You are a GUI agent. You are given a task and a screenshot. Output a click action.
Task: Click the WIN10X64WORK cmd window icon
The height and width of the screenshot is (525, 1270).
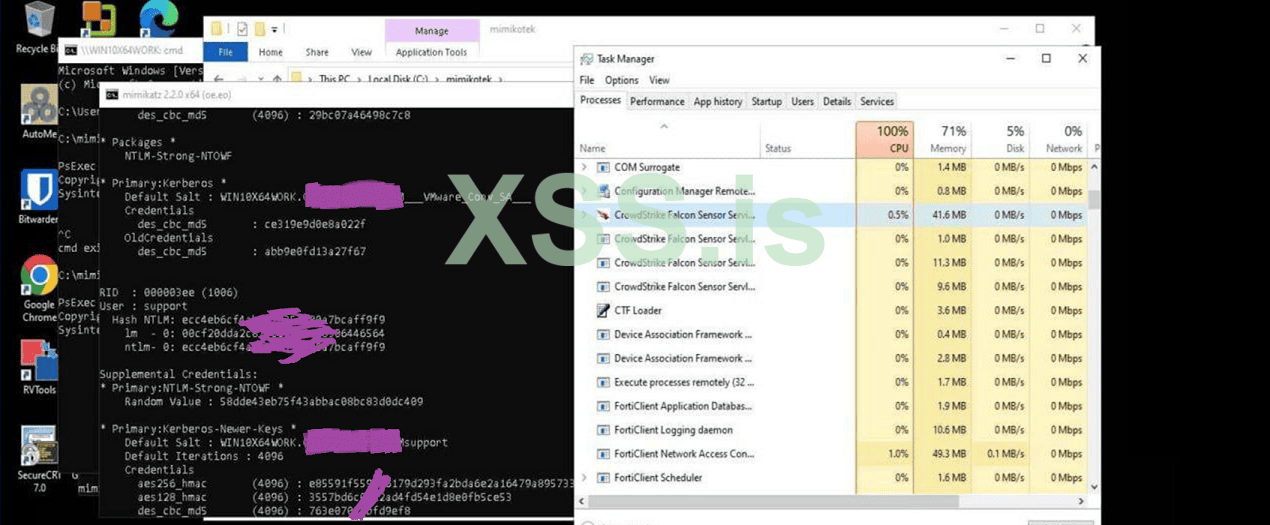[70, 49]
